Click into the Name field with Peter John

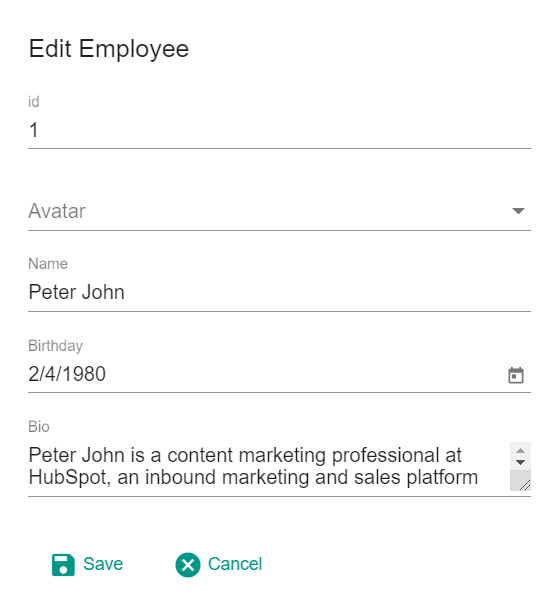pos(279,292)
